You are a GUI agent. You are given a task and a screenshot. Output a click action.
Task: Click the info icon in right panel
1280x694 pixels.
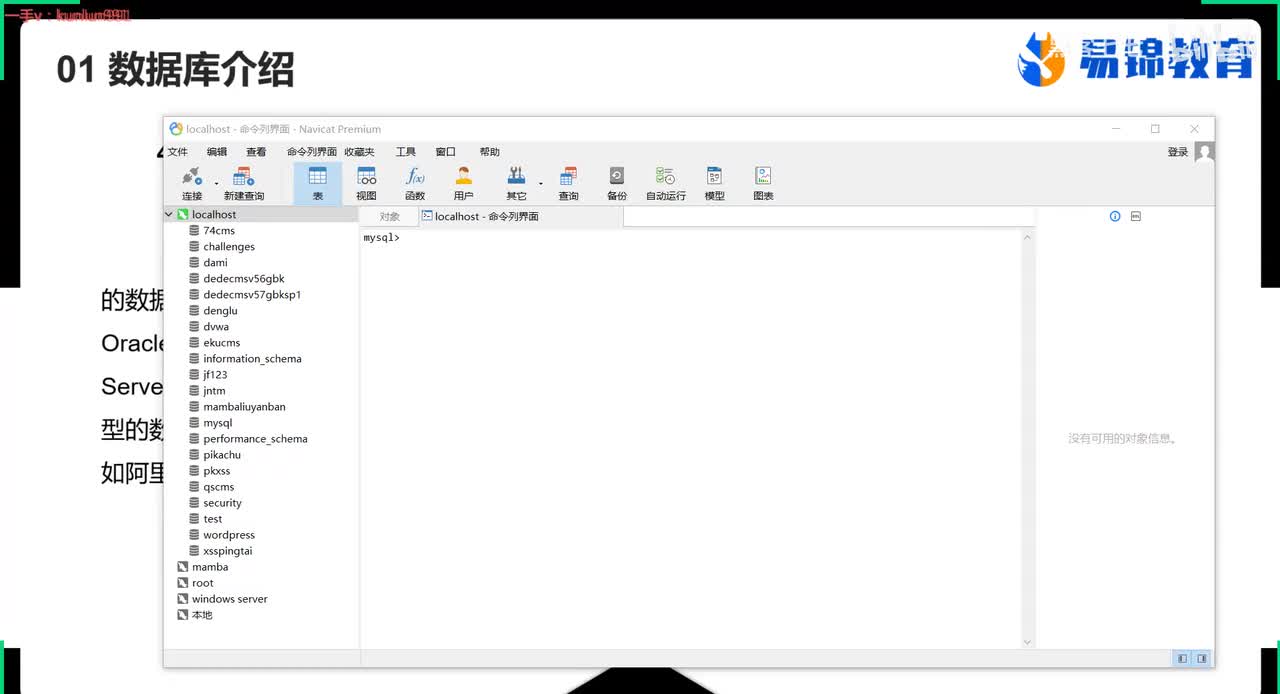1115,216
